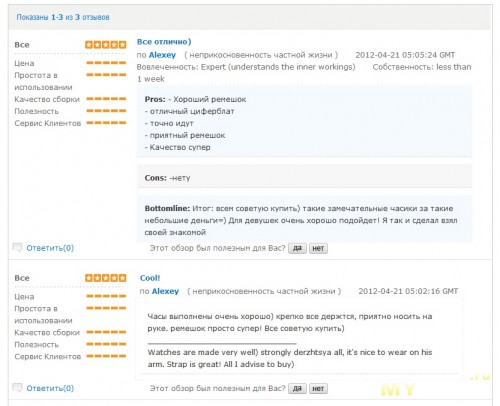
Task: Click the five-star overall rating of the first review
Action: coord(105,44)
